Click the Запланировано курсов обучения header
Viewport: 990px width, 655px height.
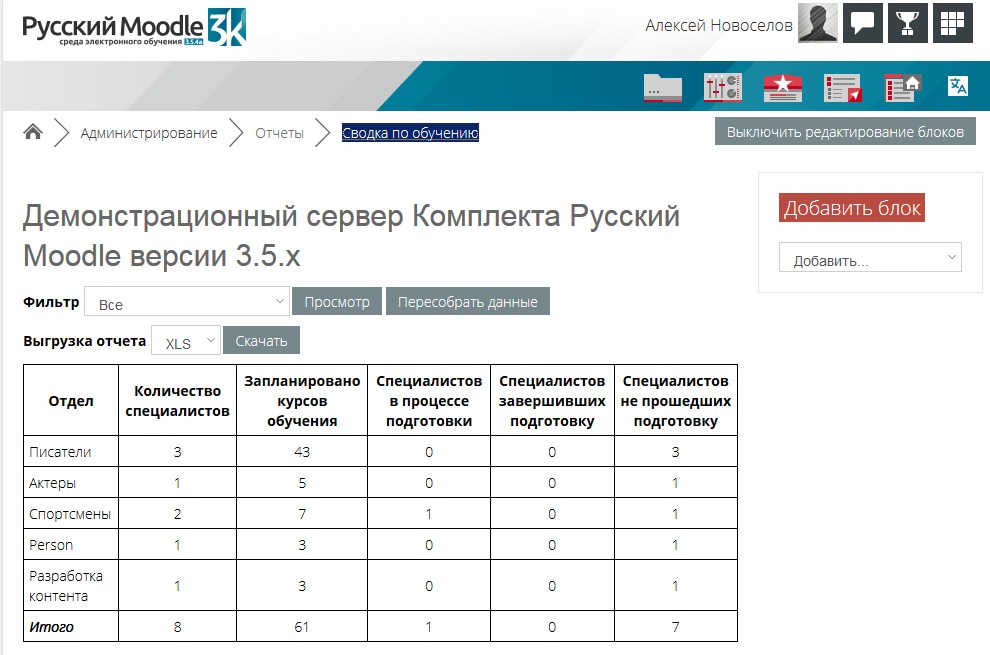coord(302,400)
